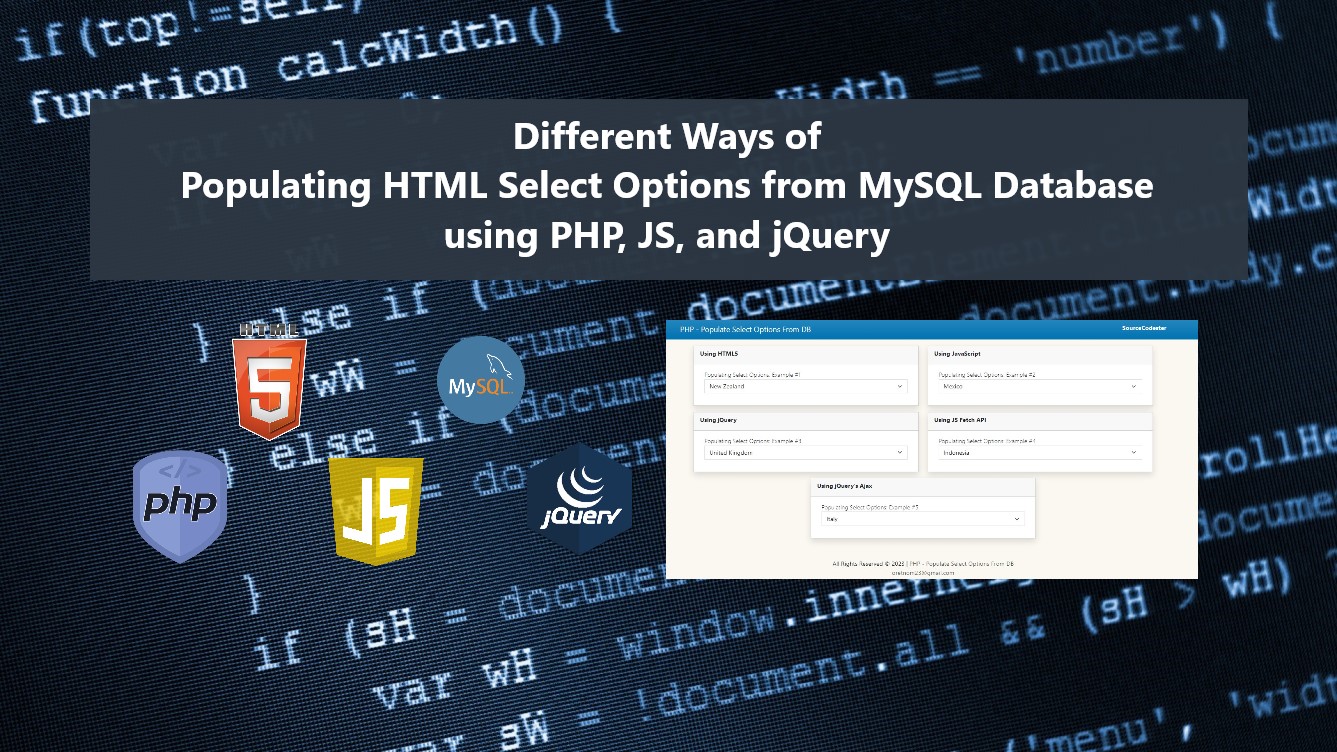The width and height of the screenshot is (1337, 752).
Task: Open the Mexico dropdown under Using JavaScript
Action: [x=1039, y=386]
